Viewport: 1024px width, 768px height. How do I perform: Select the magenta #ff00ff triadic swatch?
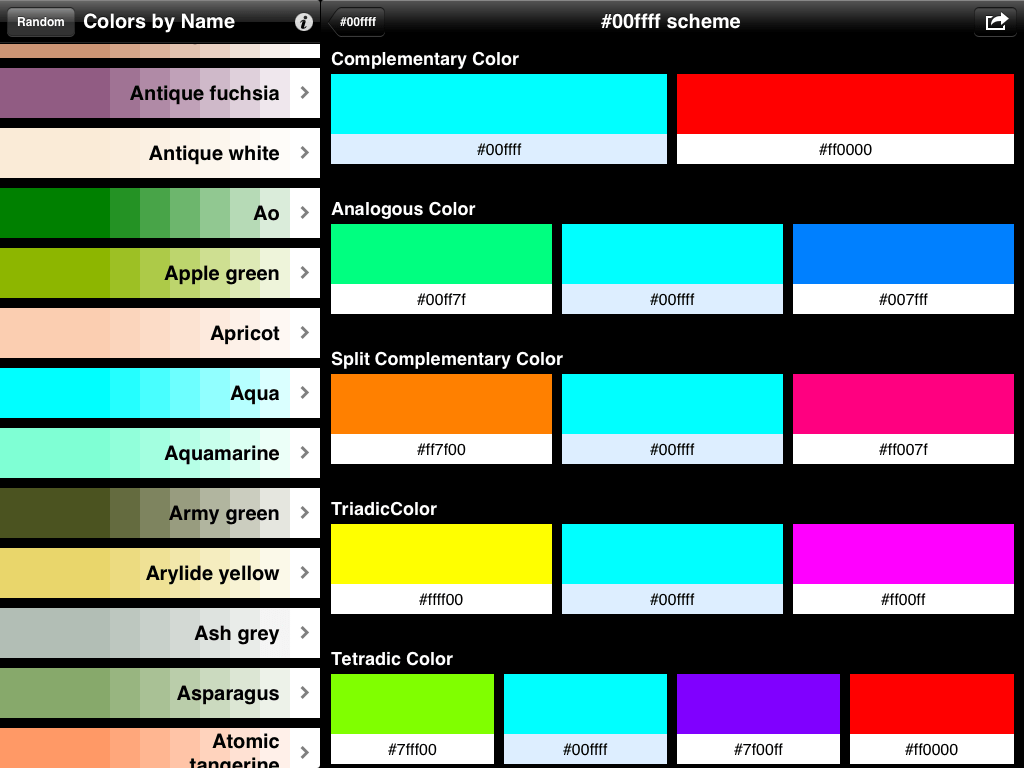pos(902,552)
